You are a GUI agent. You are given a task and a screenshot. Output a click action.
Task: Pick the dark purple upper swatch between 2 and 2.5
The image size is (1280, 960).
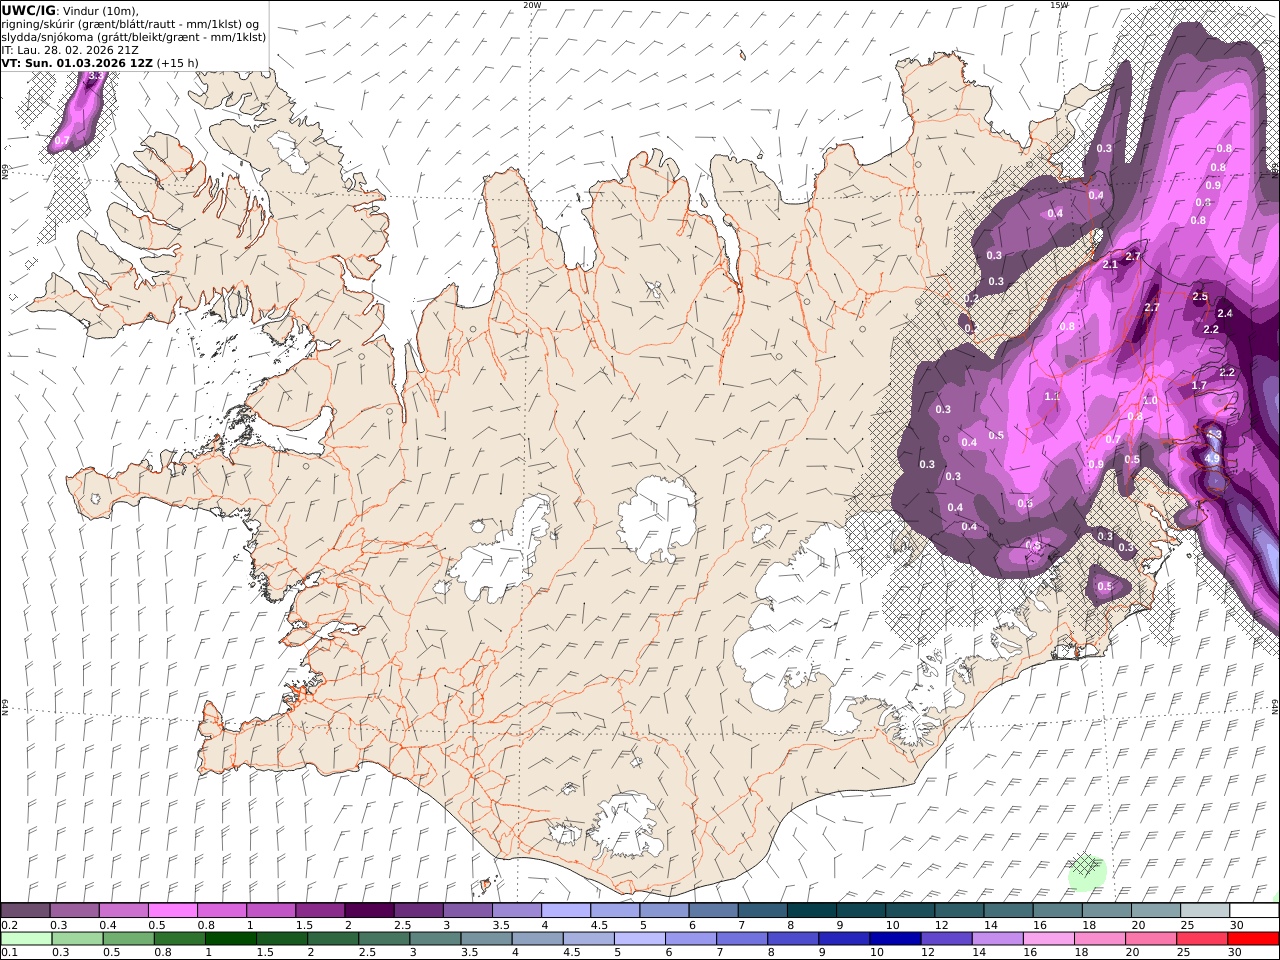[x=368, y=911]
